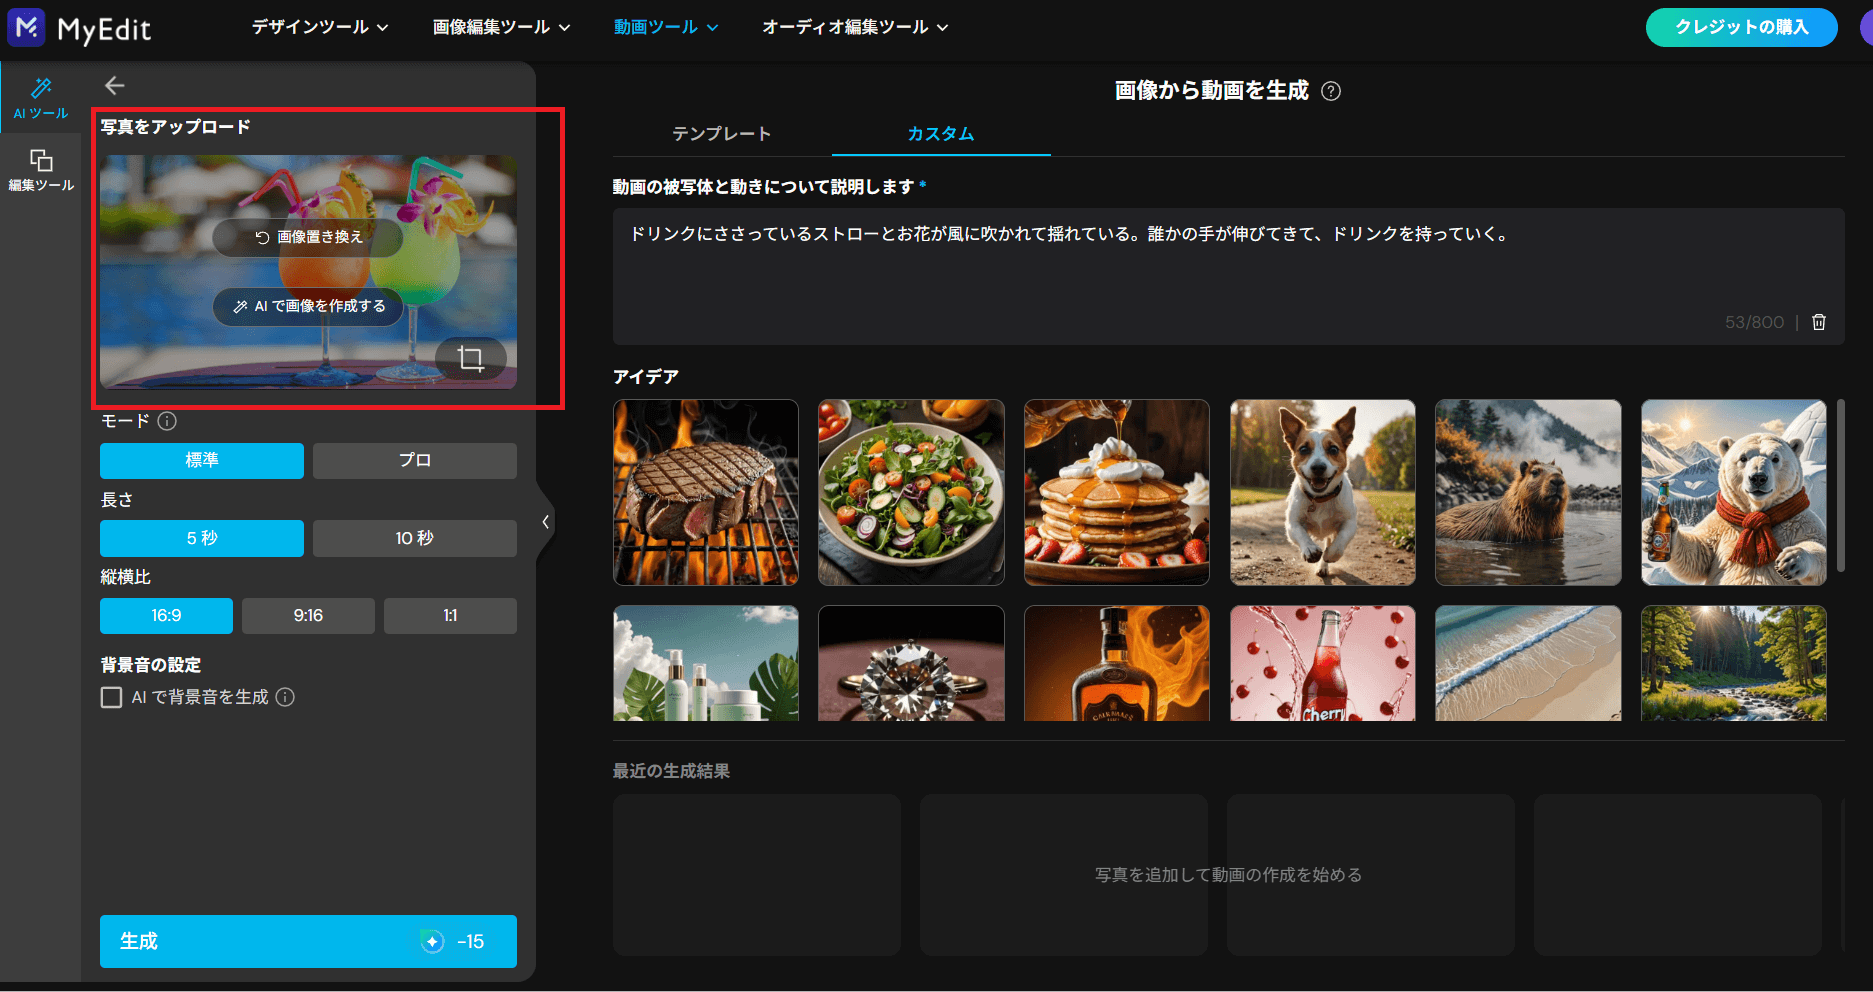
Task: Go back with the arrow above 写真をアップロード
Action: [115, 85]
